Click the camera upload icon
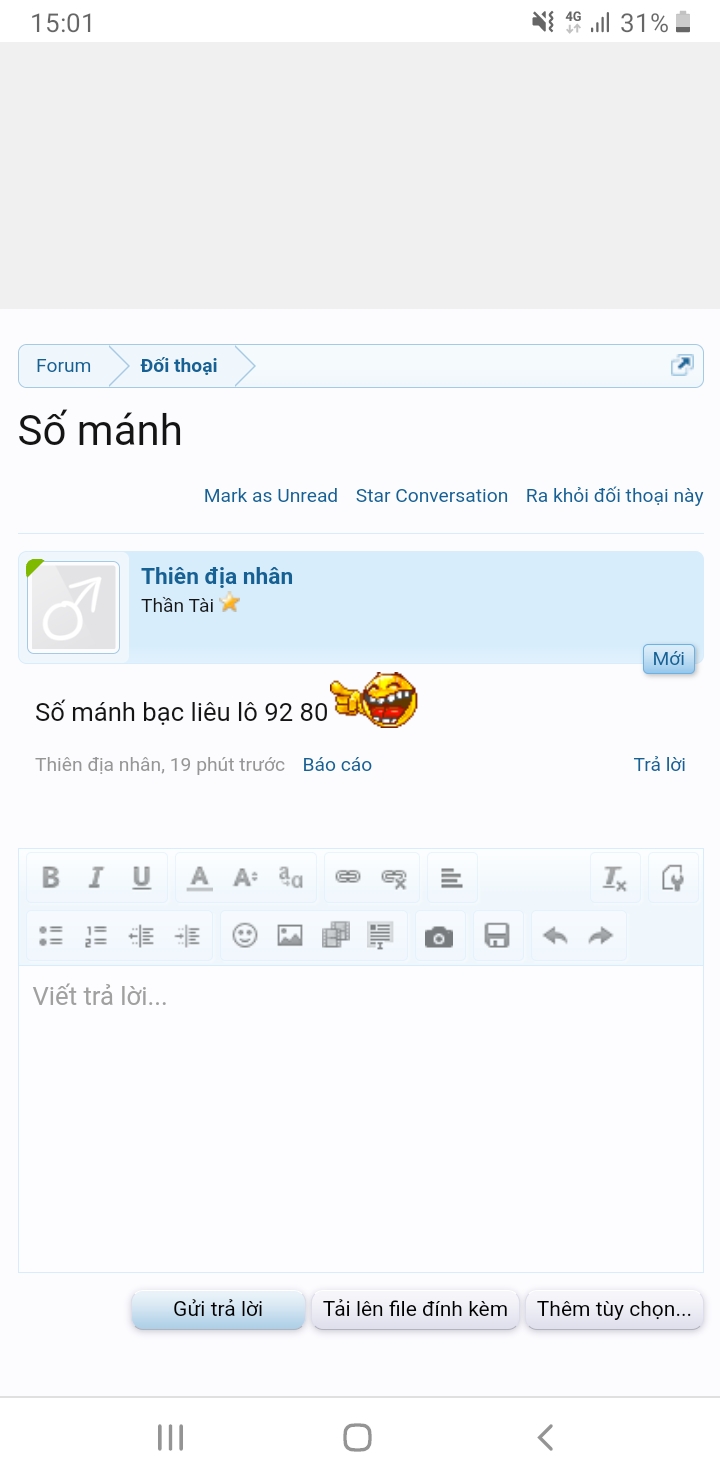This screenshot has height=1480, width=720. tap(439, 936)
